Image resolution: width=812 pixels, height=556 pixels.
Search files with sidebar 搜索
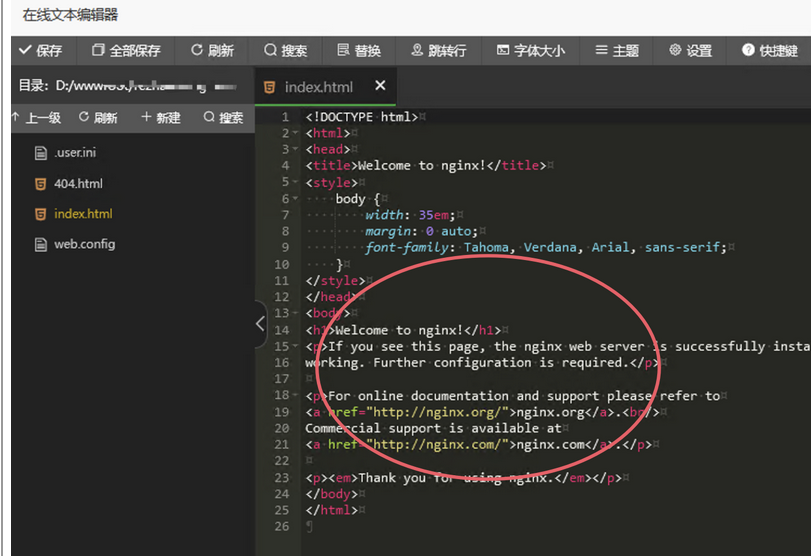click(x=223, y=118)
